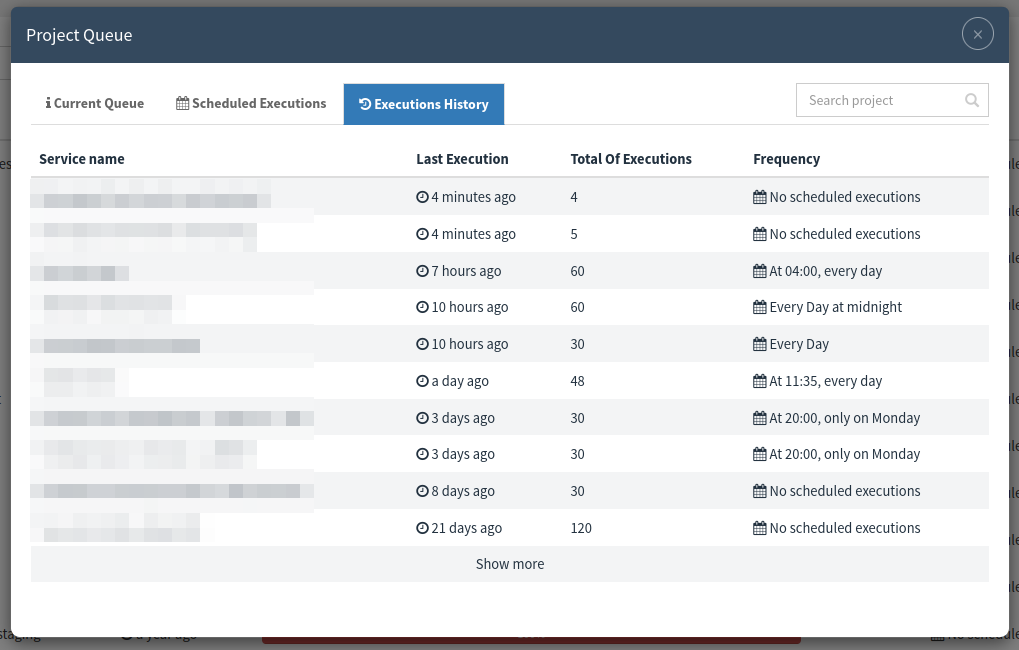Click the 'a day ago' cell
This screenshot has height=650, width=1019.
coord(452,381)
